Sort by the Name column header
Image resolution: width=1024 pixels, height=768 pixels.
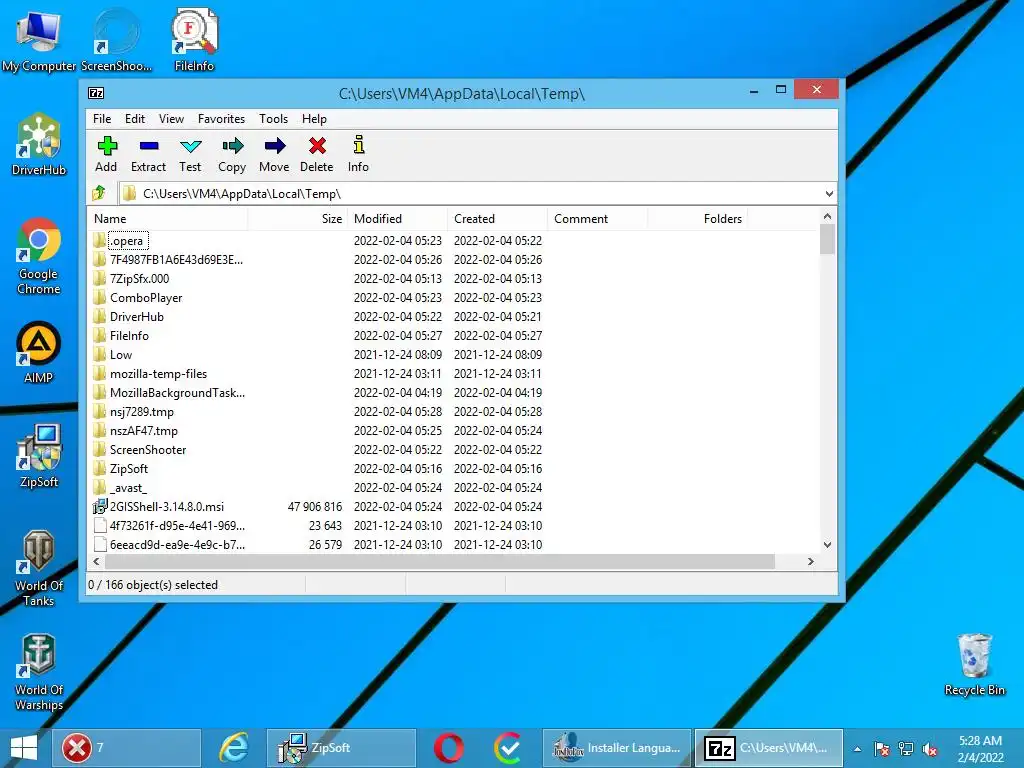[x=167, y=219]
